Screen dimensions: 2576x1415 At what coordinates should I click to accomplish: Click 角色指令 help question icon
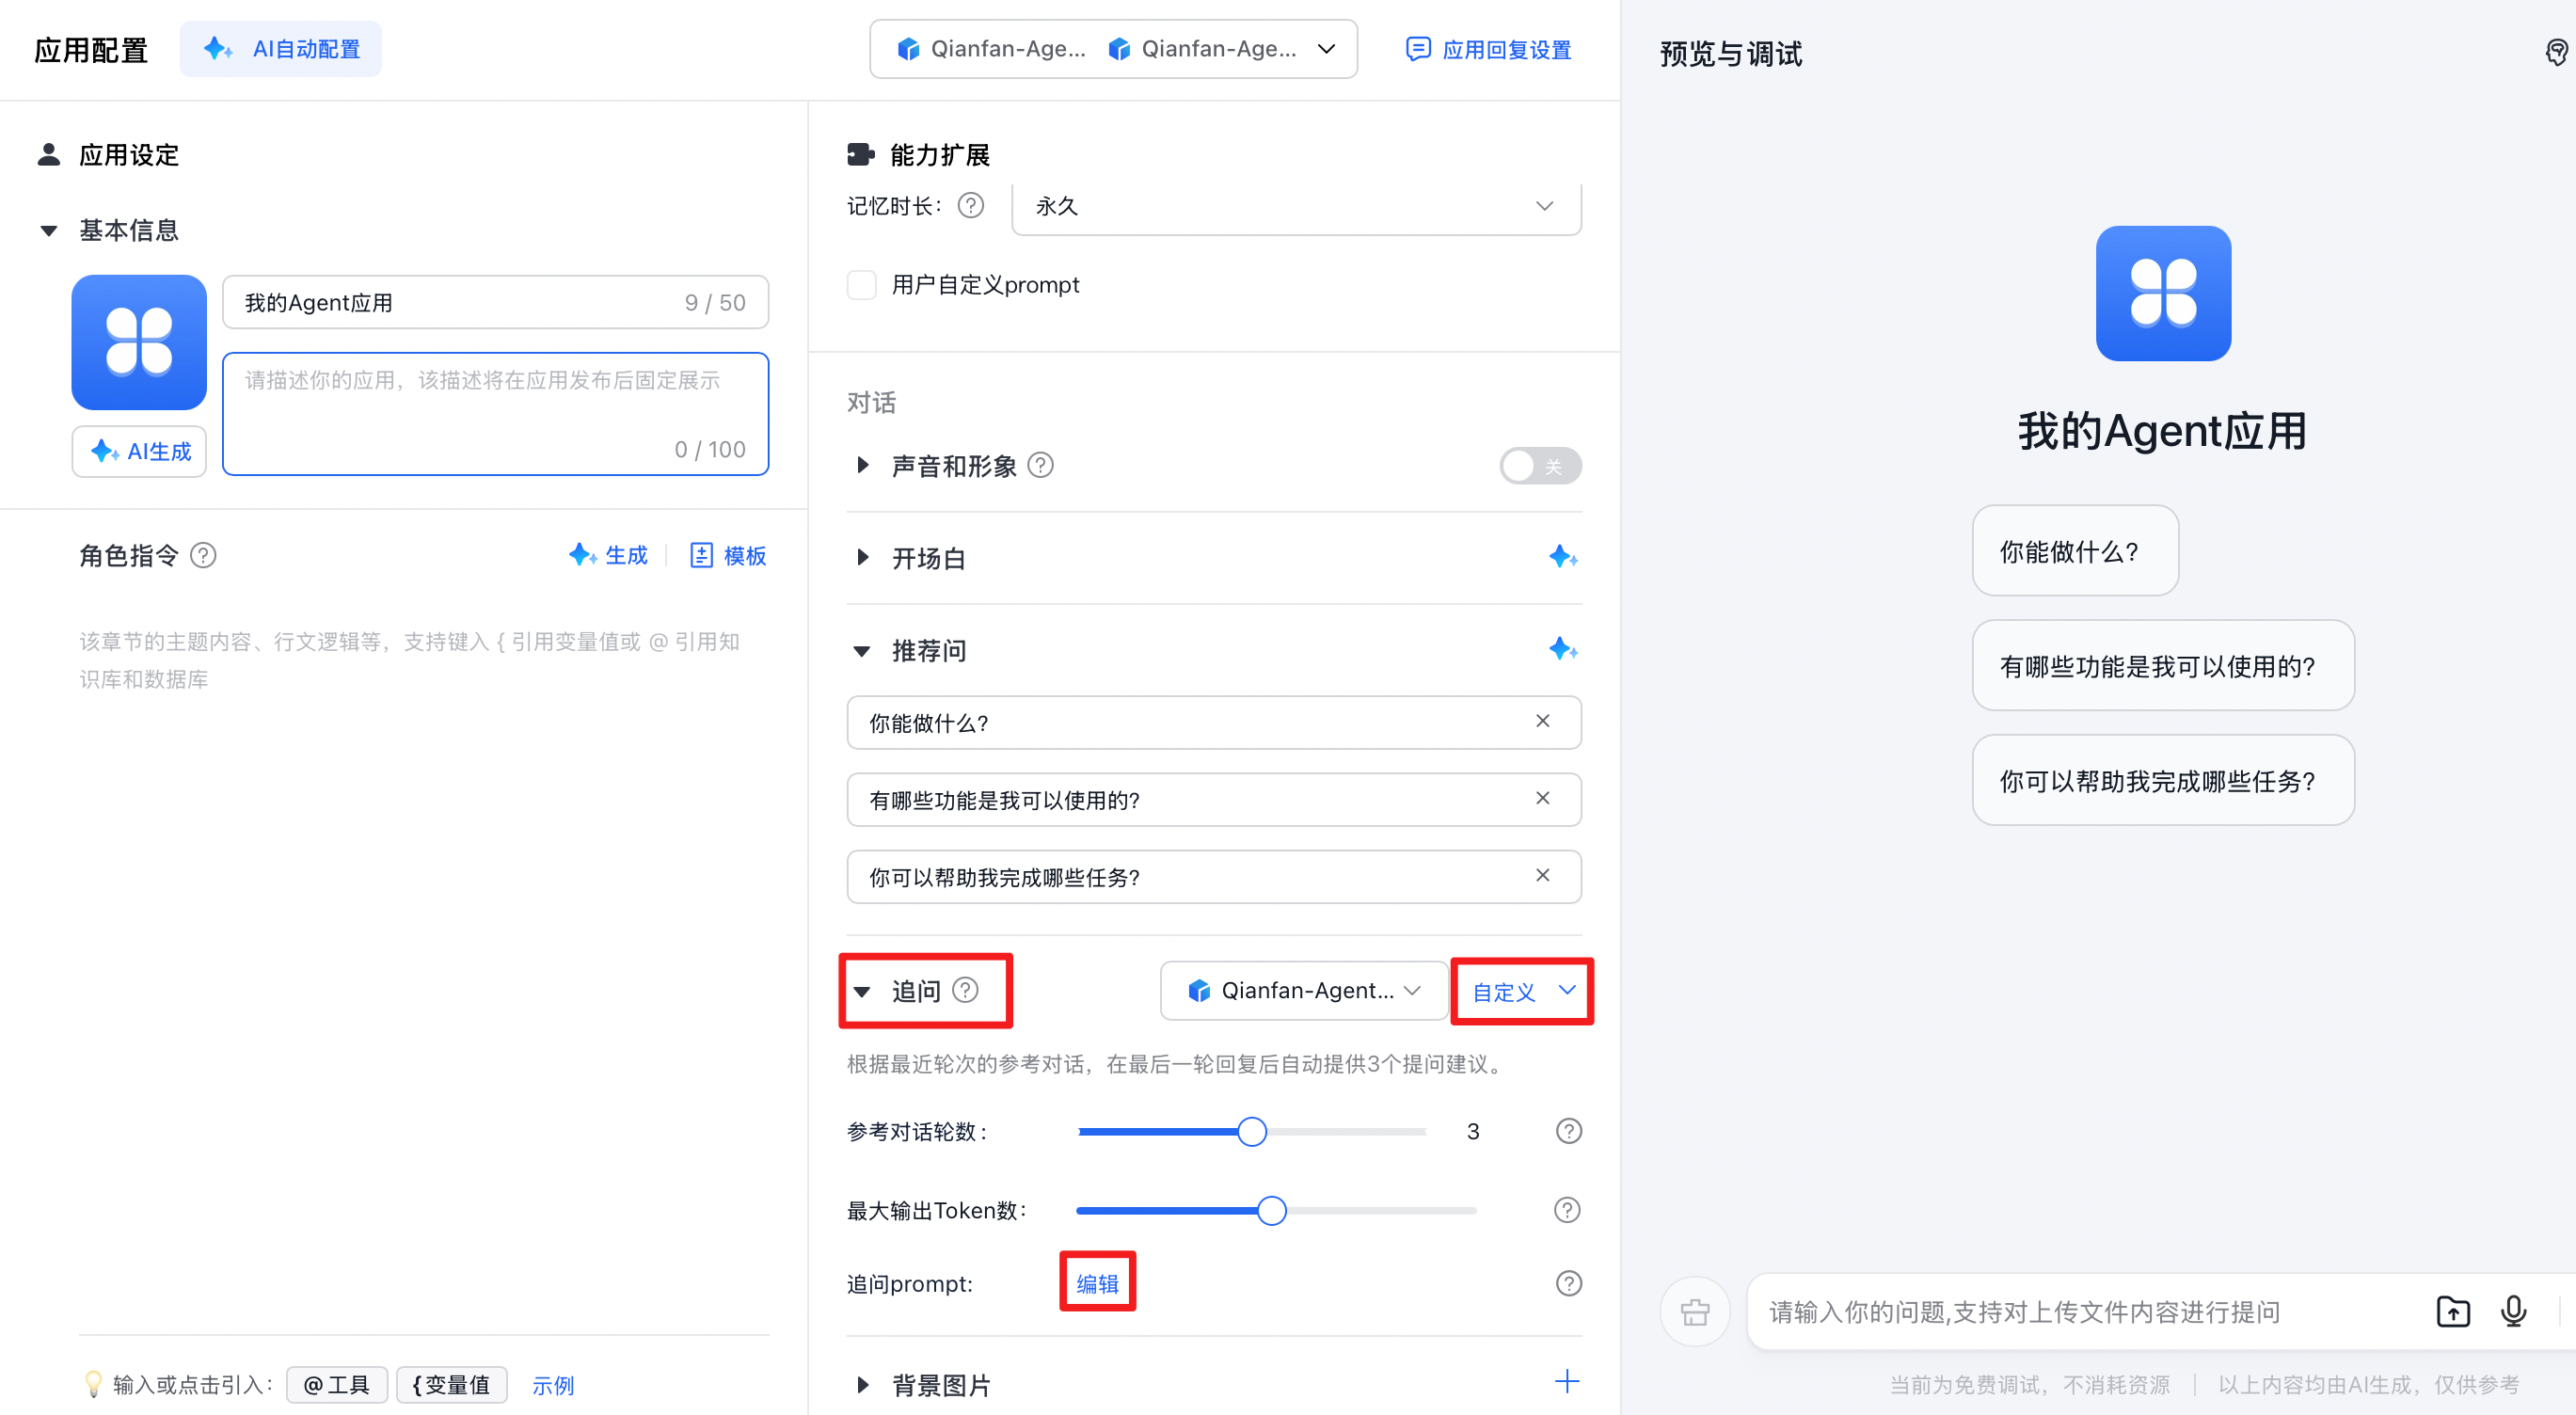coord(203,555)
